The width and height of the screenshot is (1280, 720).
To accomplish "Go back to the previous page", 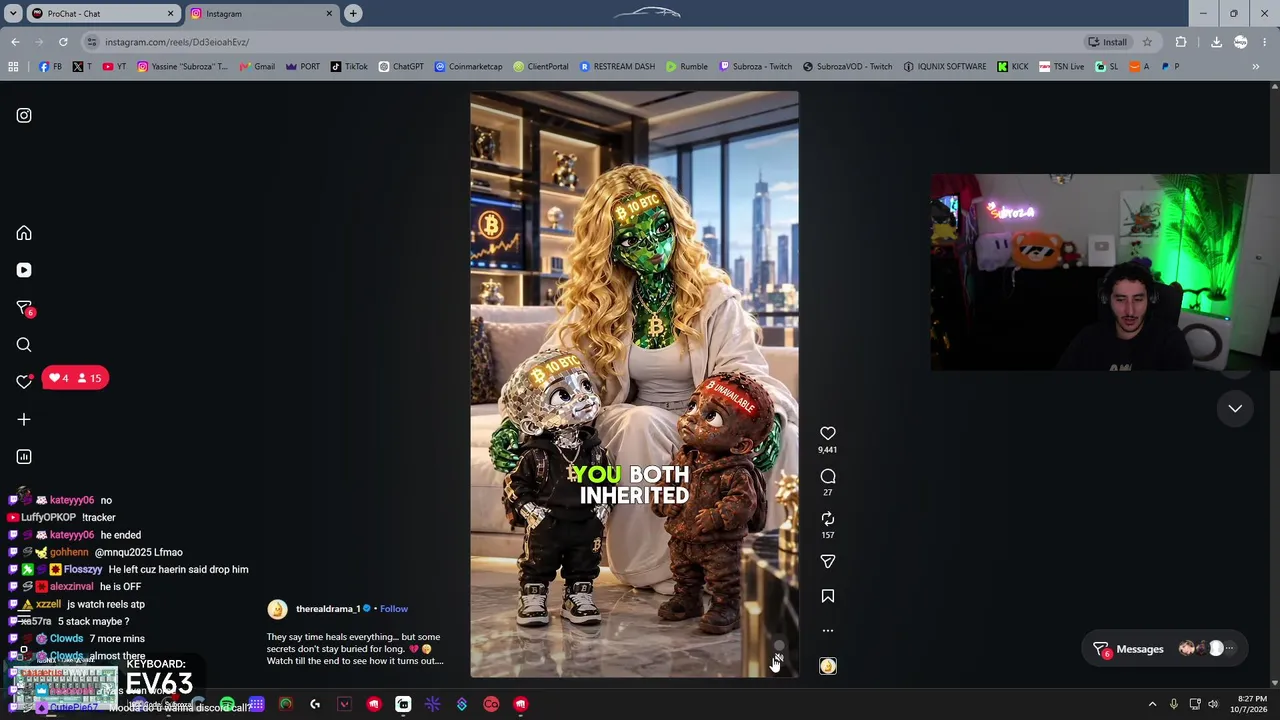I will [15, 42].
